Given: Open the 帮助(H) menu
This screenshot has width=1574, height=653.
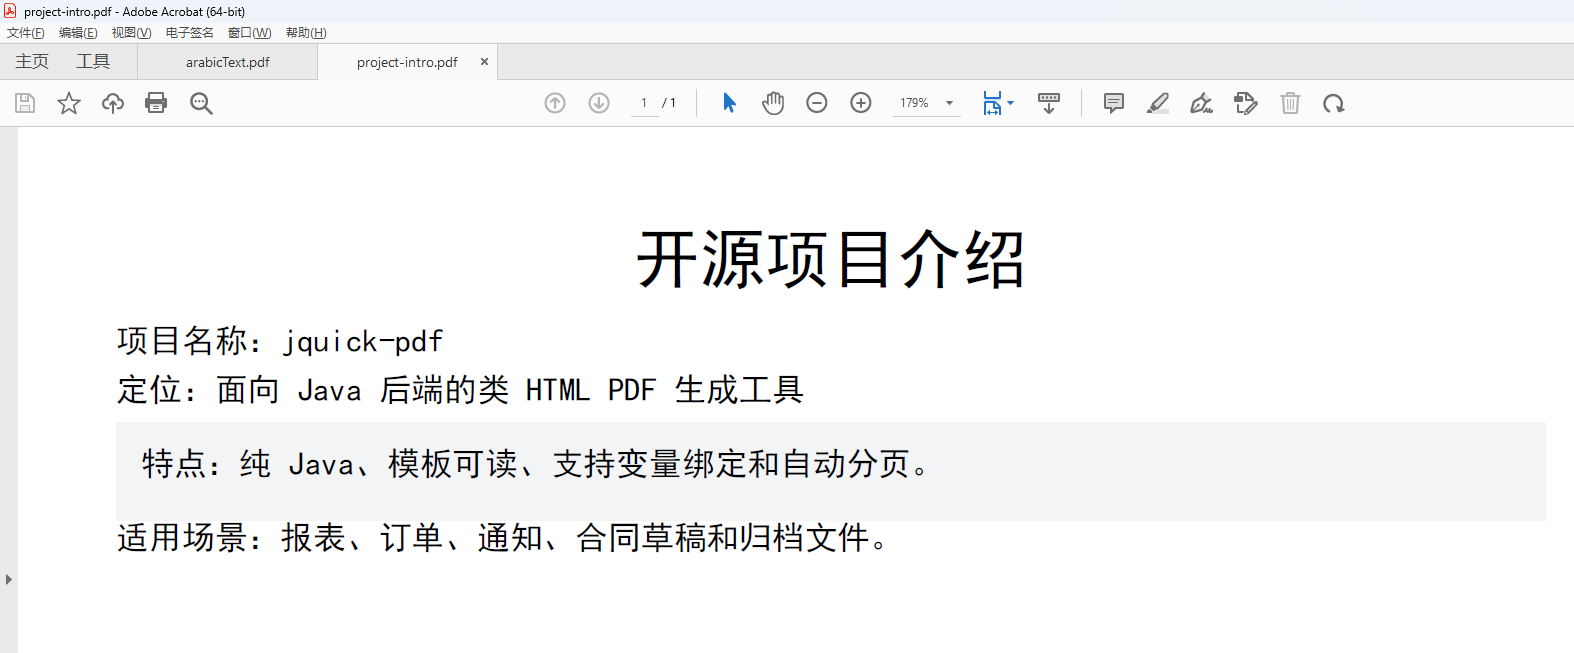Looking at the screenshot, I should tap(306, 33).
